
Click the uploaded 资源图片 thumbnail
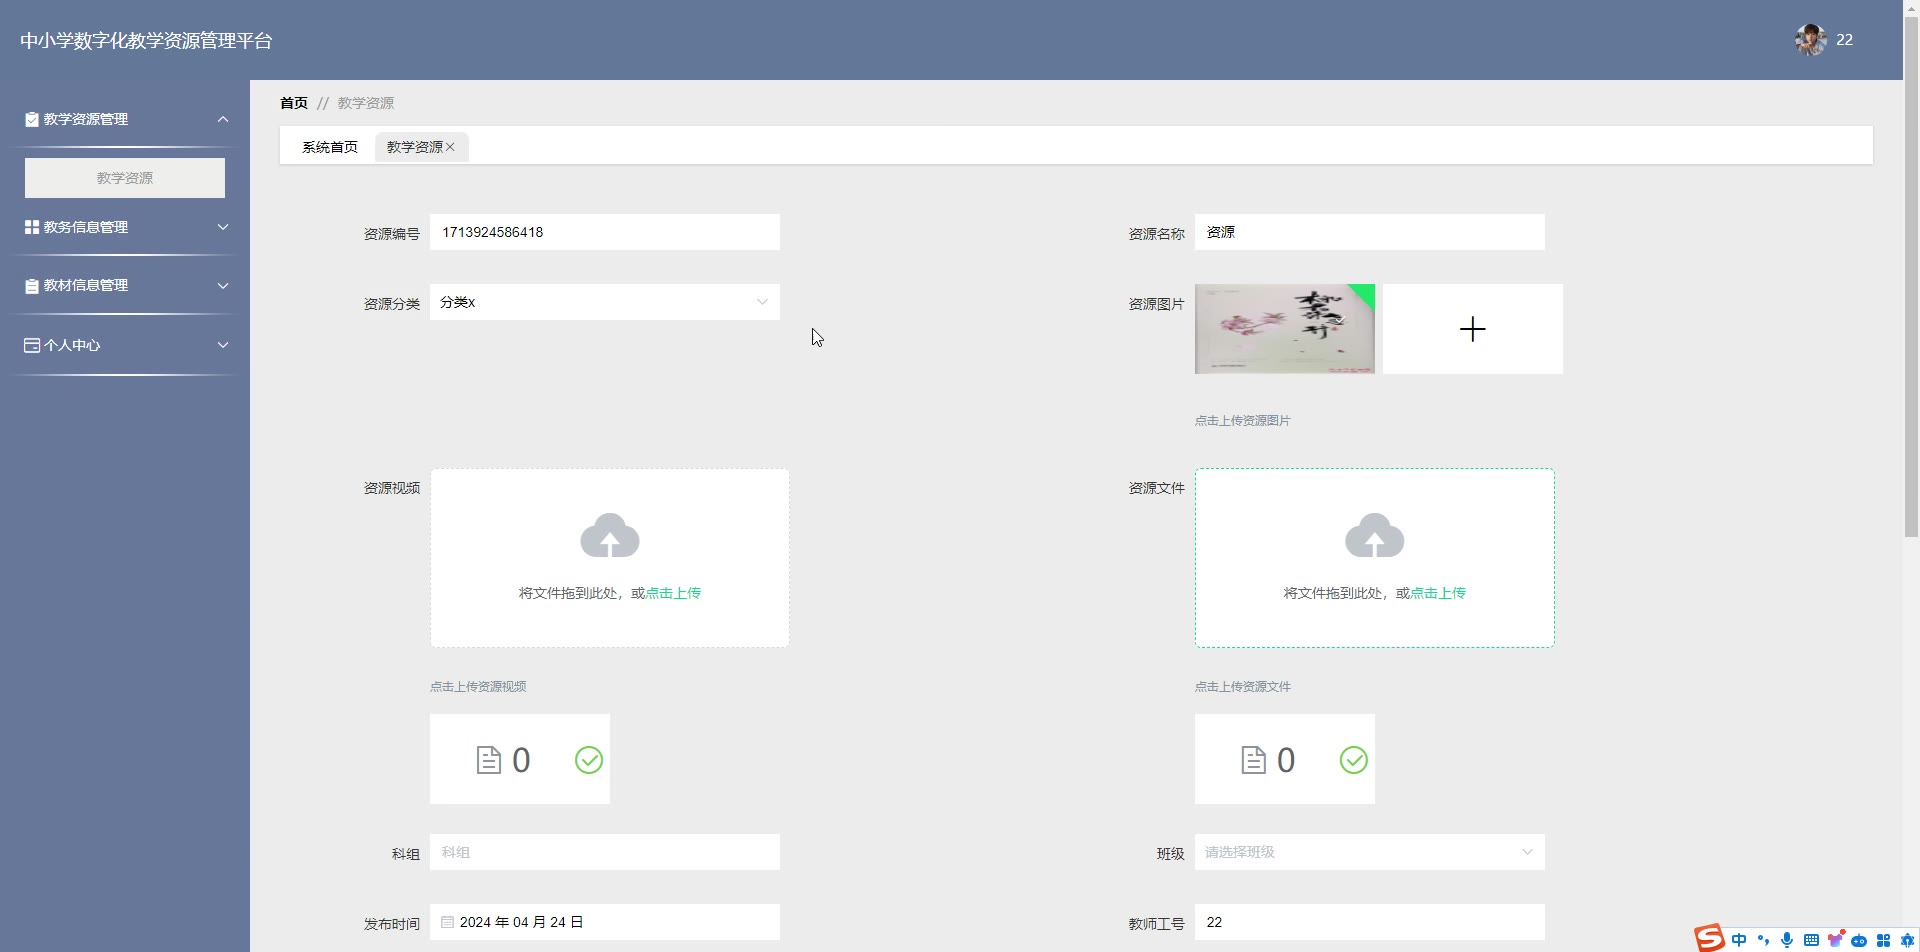pyautogui.click(x=1285, y=329)
